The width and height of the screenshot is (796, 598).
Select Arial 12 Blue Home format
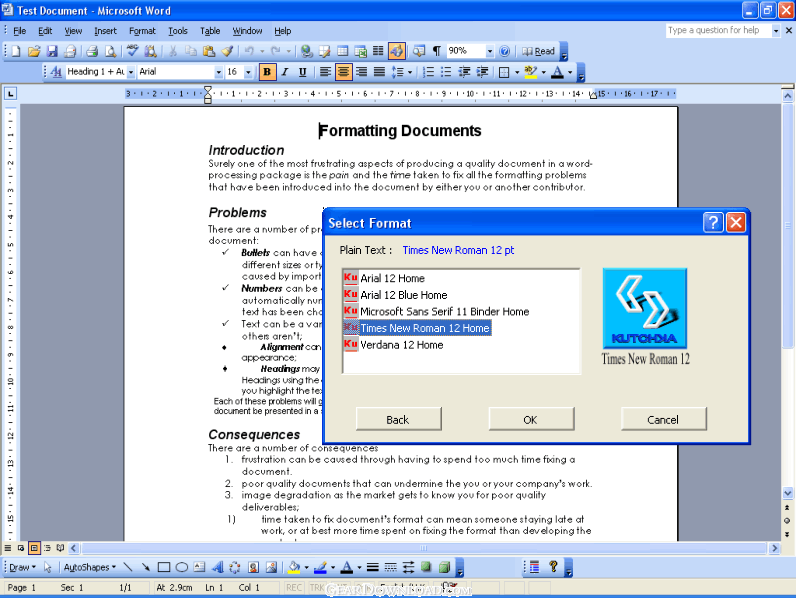point(404,295)
